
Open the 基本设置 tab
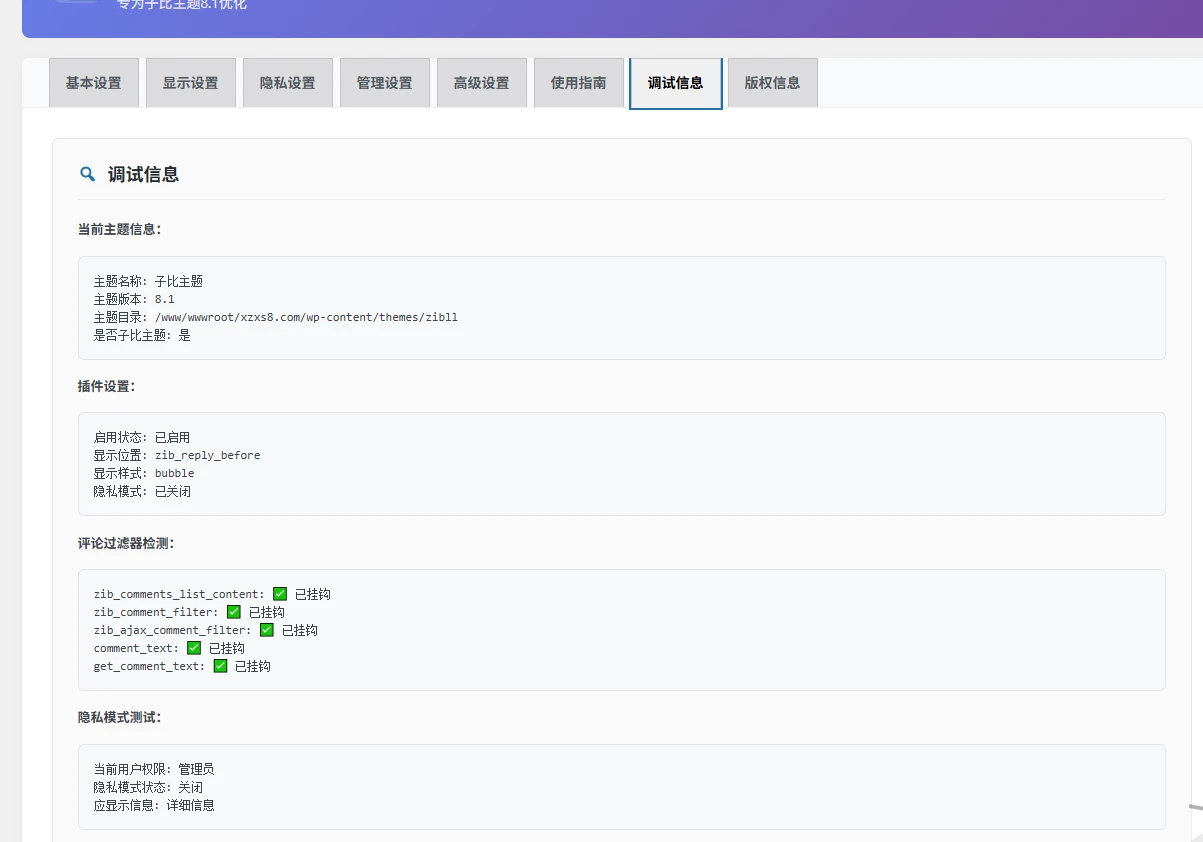click(94, 83)
